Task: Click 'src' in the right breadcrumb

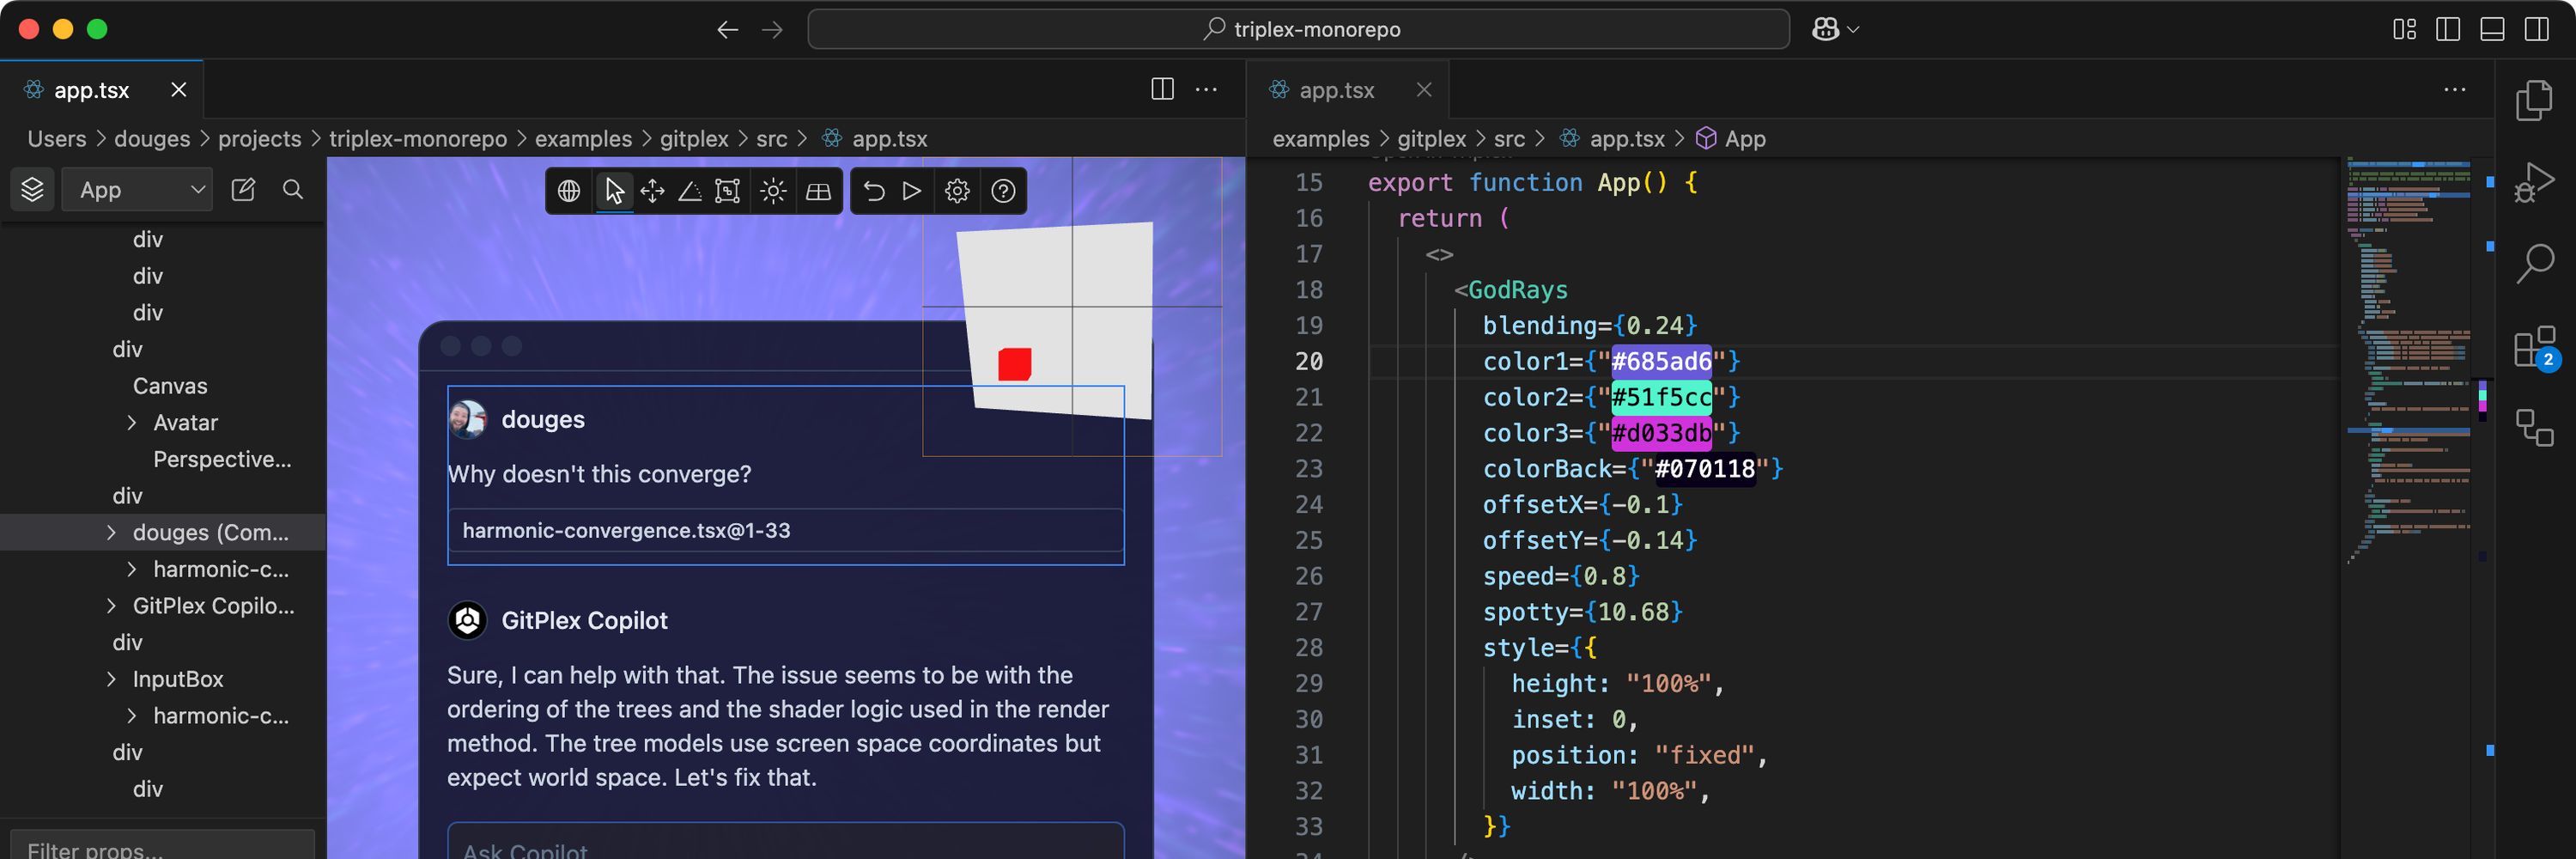Action: click(1509, 139)
